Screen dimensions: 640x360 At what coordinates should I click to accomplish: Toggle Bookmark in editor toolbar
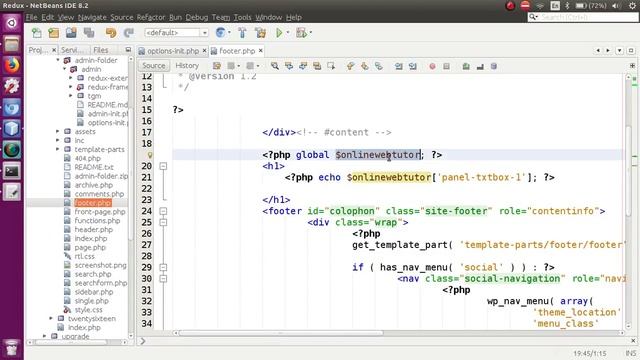[379, 66]
